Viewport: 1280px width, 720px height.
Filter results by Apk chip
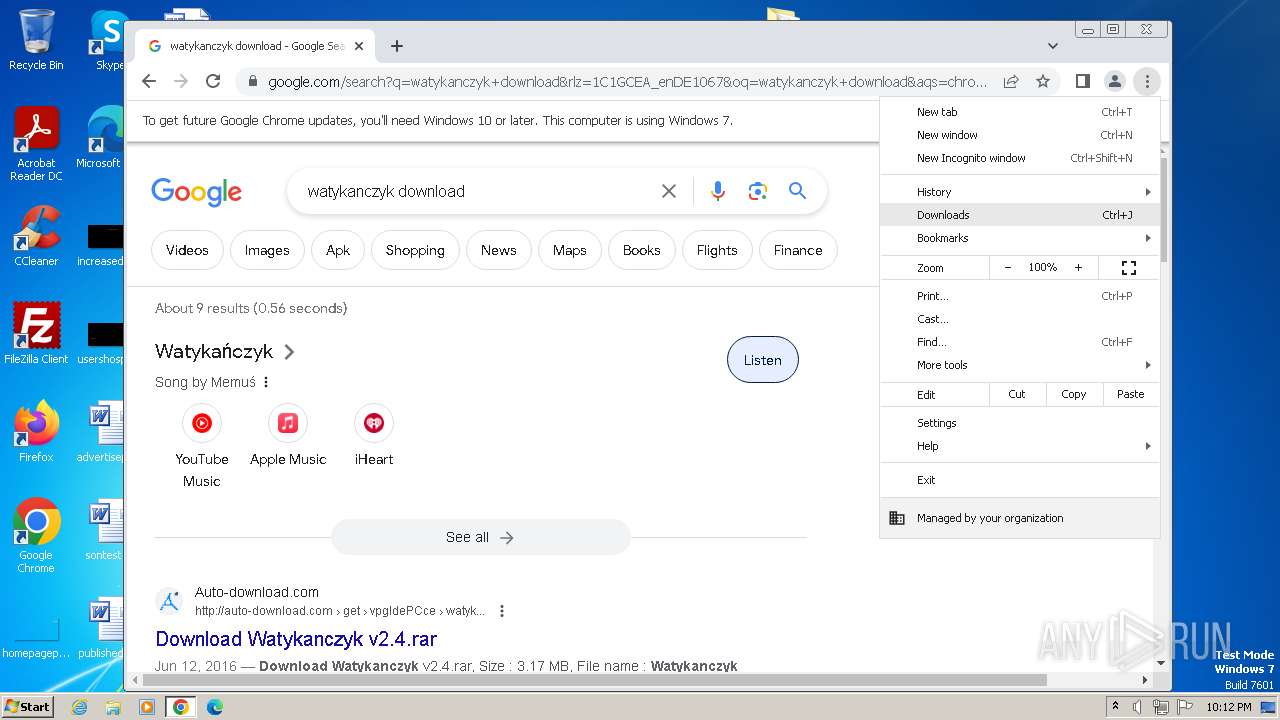click(338, 250)
